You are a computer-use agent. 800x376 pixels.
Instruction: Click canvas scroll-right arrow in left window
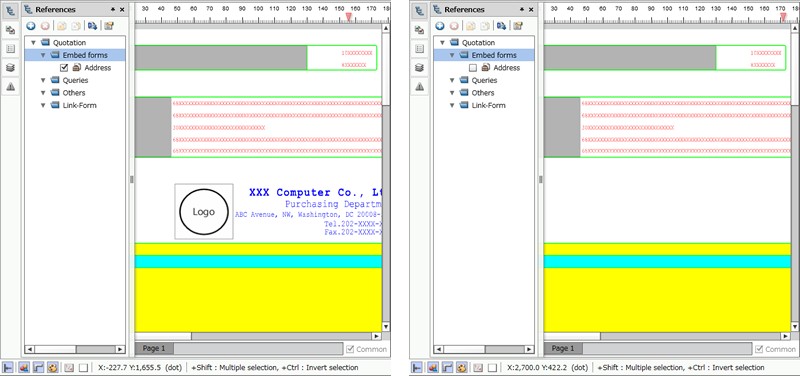coord(377,336)
